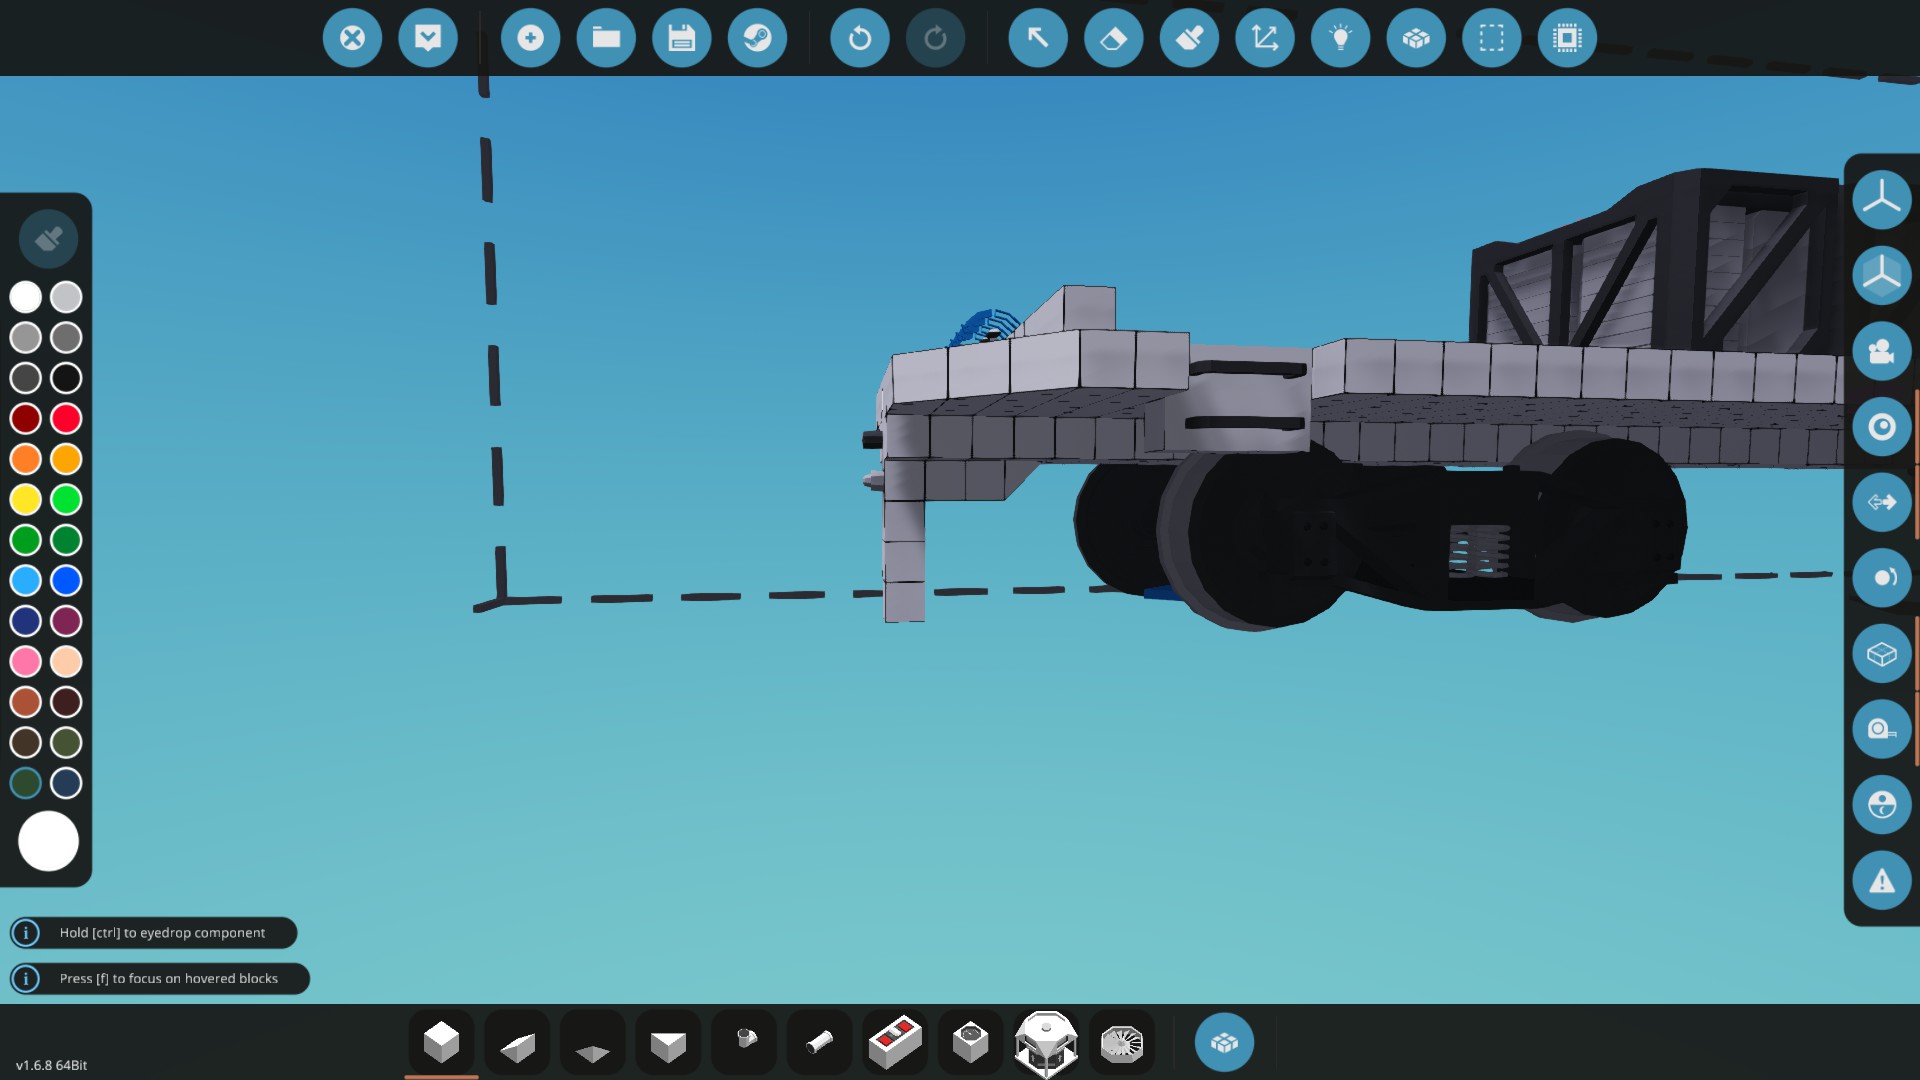Select the eraser delete tool
The width and height of the screenshot is (1920, 1080).
coord(1113,38)
